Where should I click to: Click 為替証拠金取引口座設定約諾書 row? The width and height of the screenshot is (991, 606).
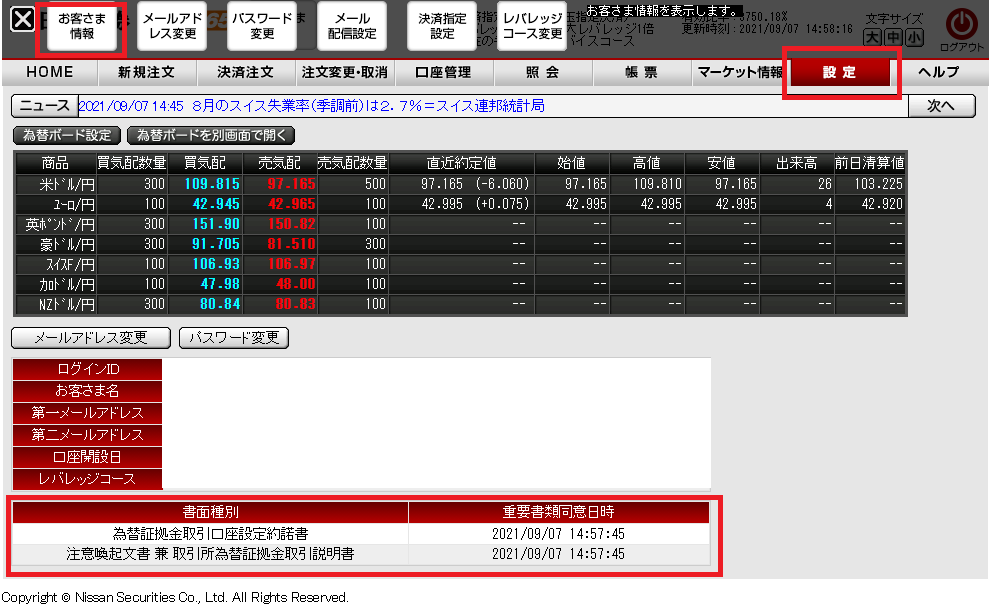361,534
